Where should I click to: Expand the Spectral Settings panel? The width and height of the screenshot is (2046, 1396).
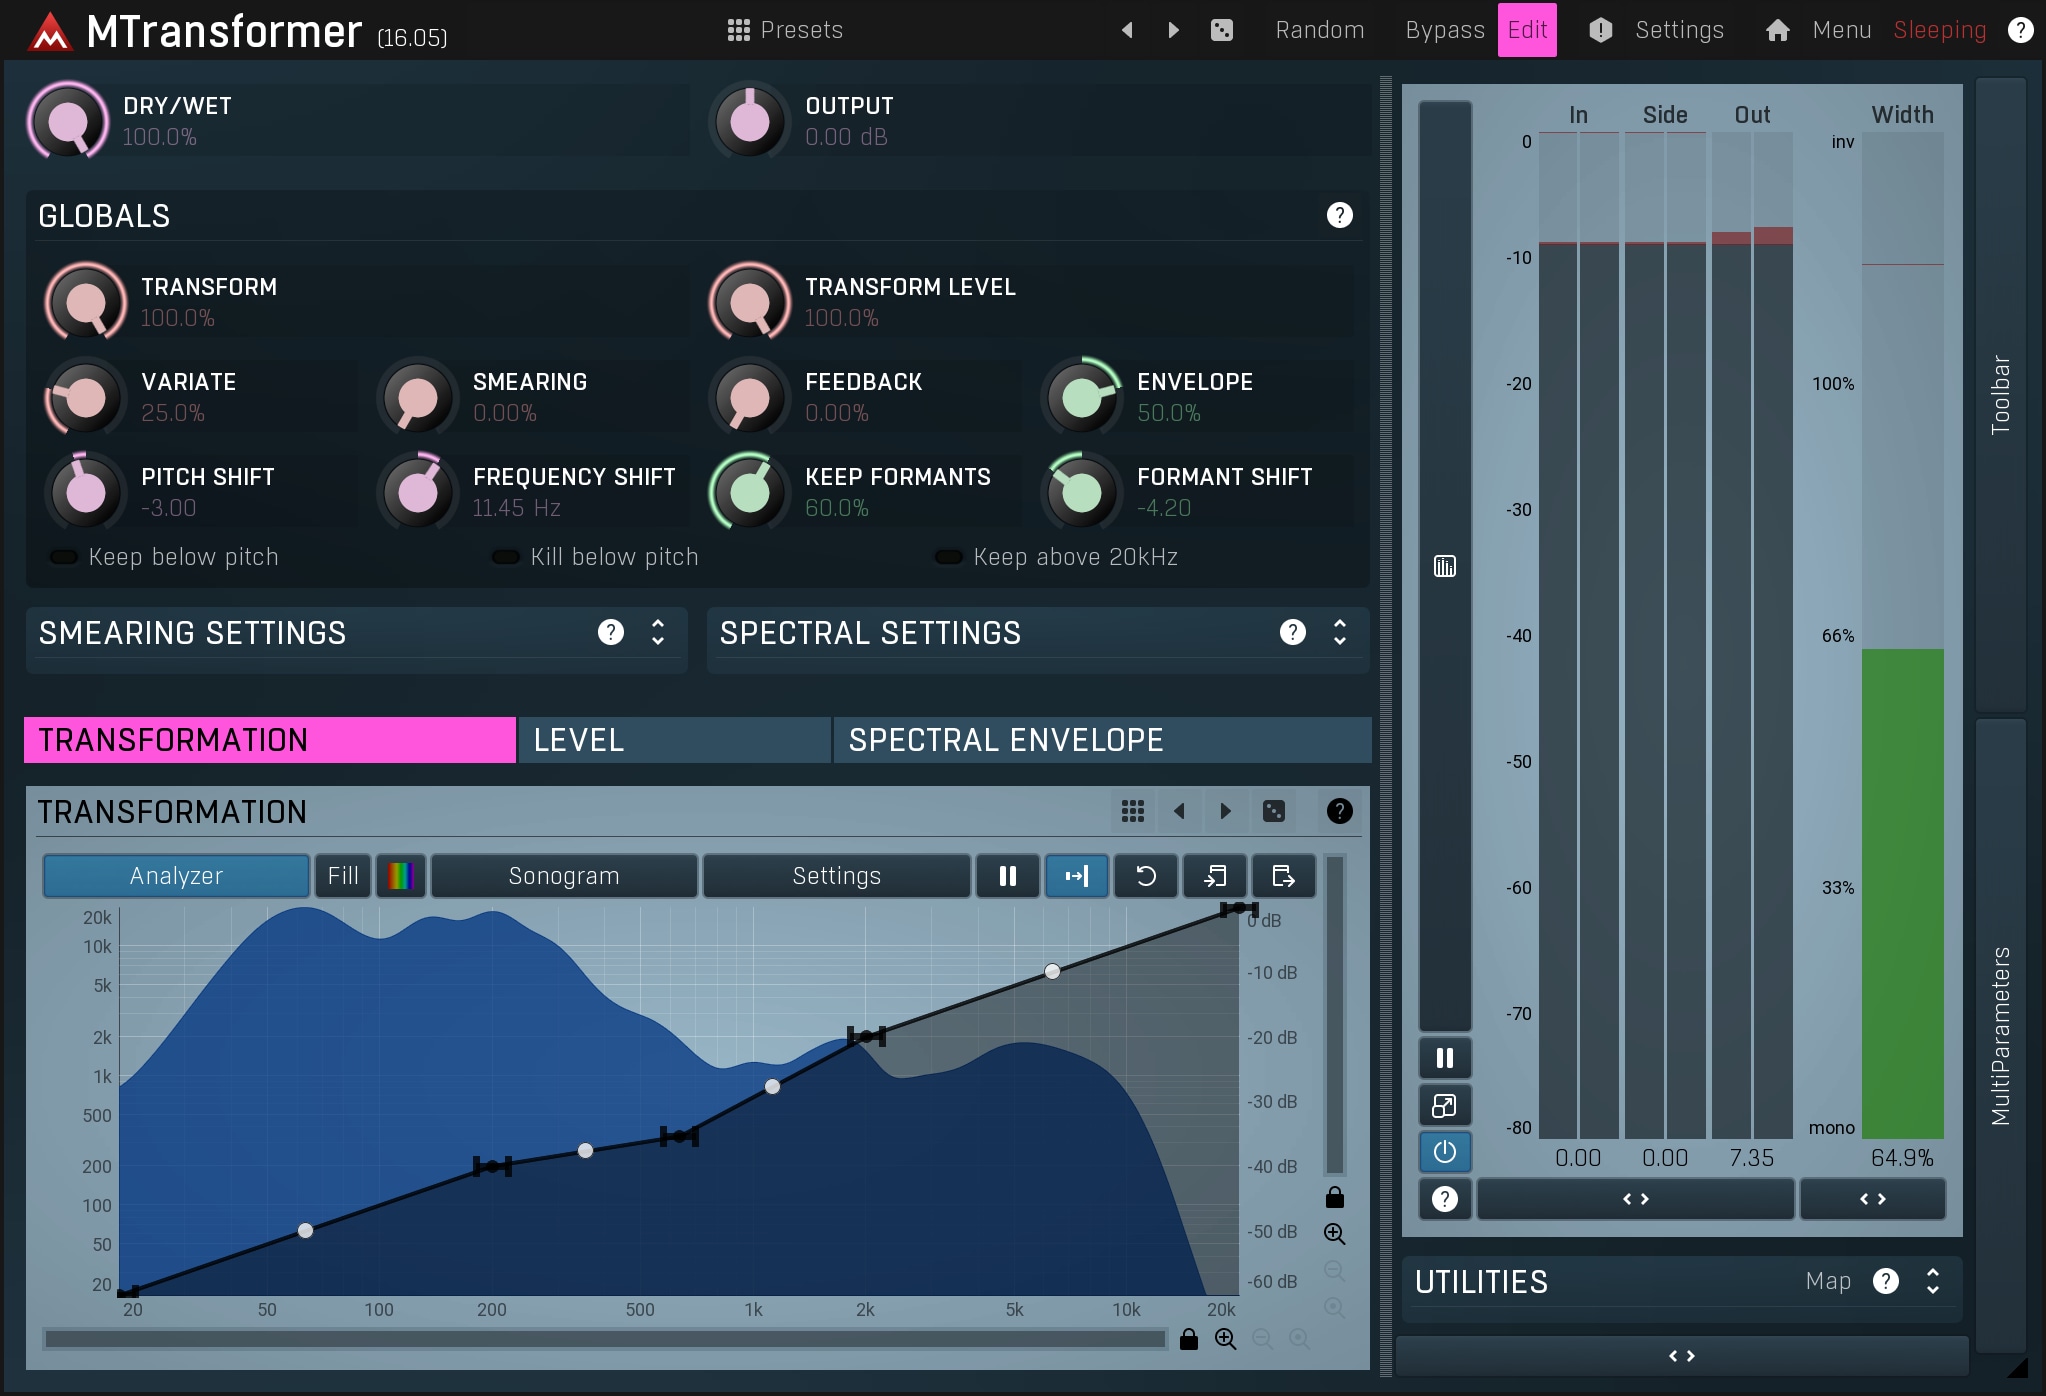click(x=1340, y=632)
